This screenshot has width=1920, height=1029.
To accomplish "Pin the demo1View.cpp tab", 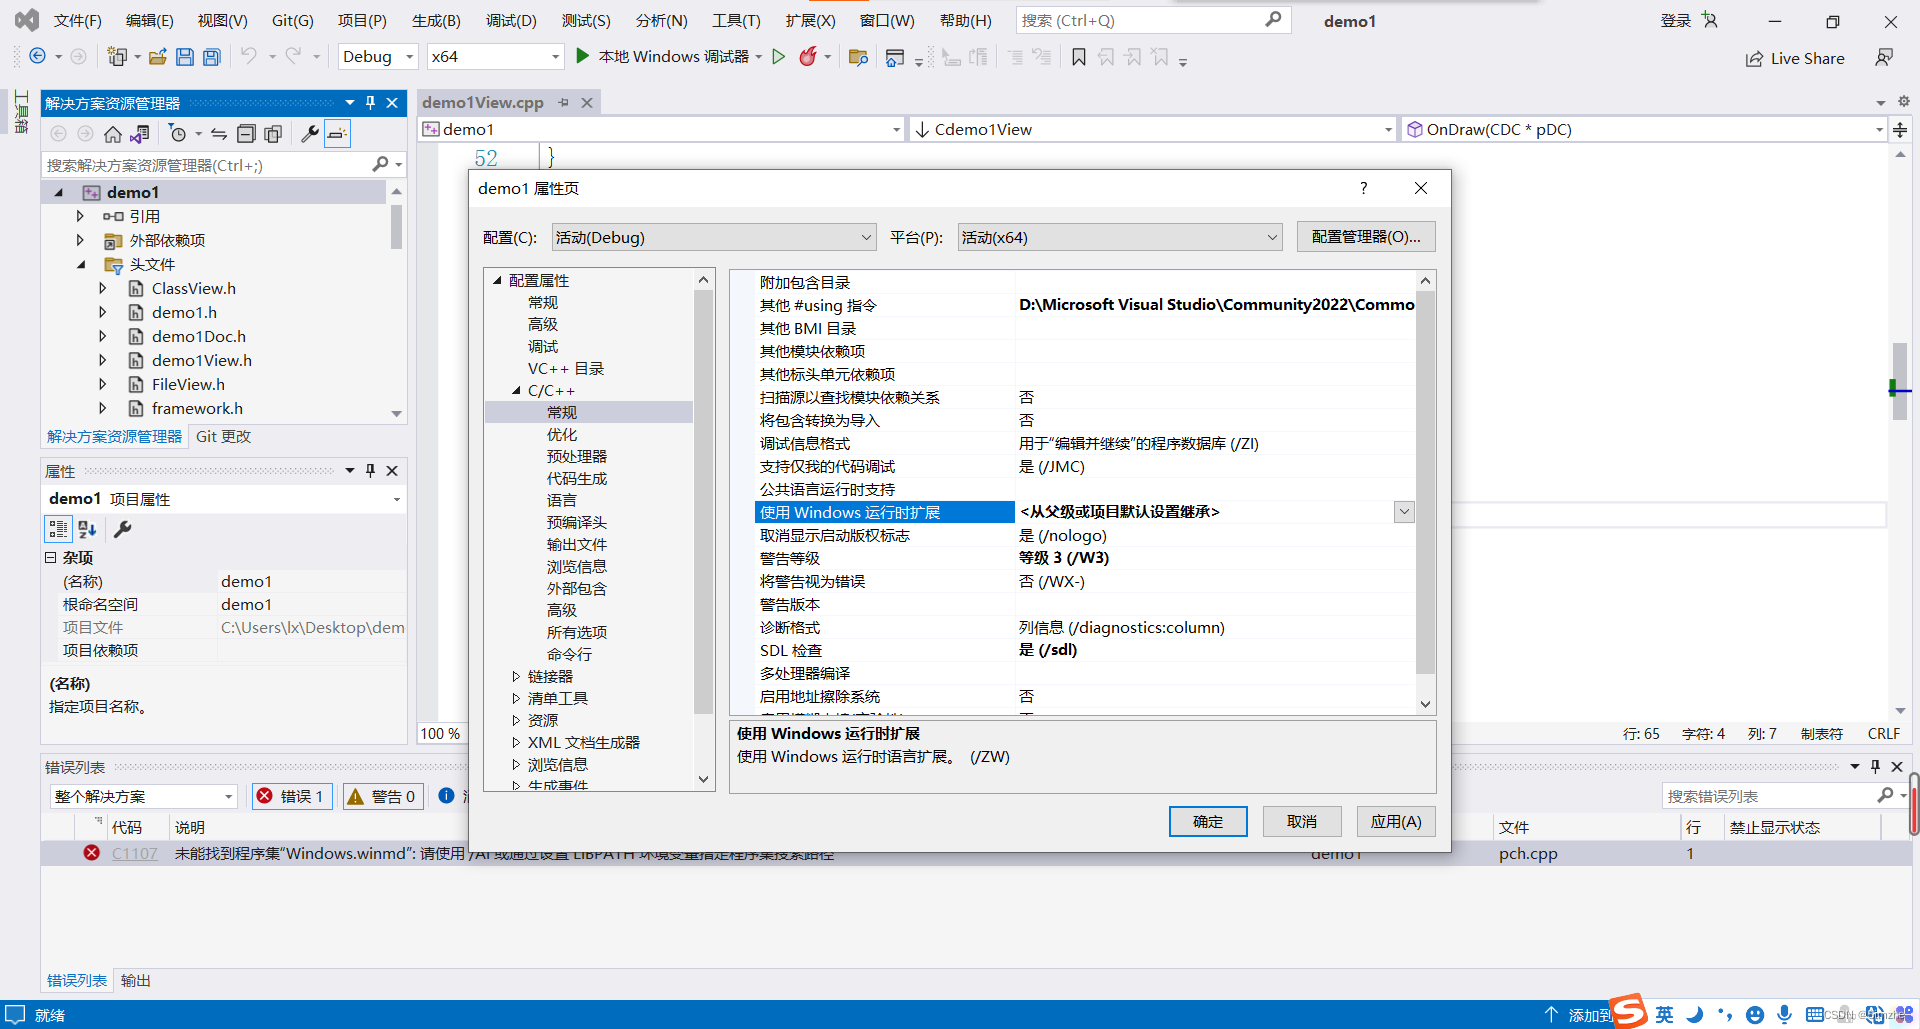I will [564, 103].
